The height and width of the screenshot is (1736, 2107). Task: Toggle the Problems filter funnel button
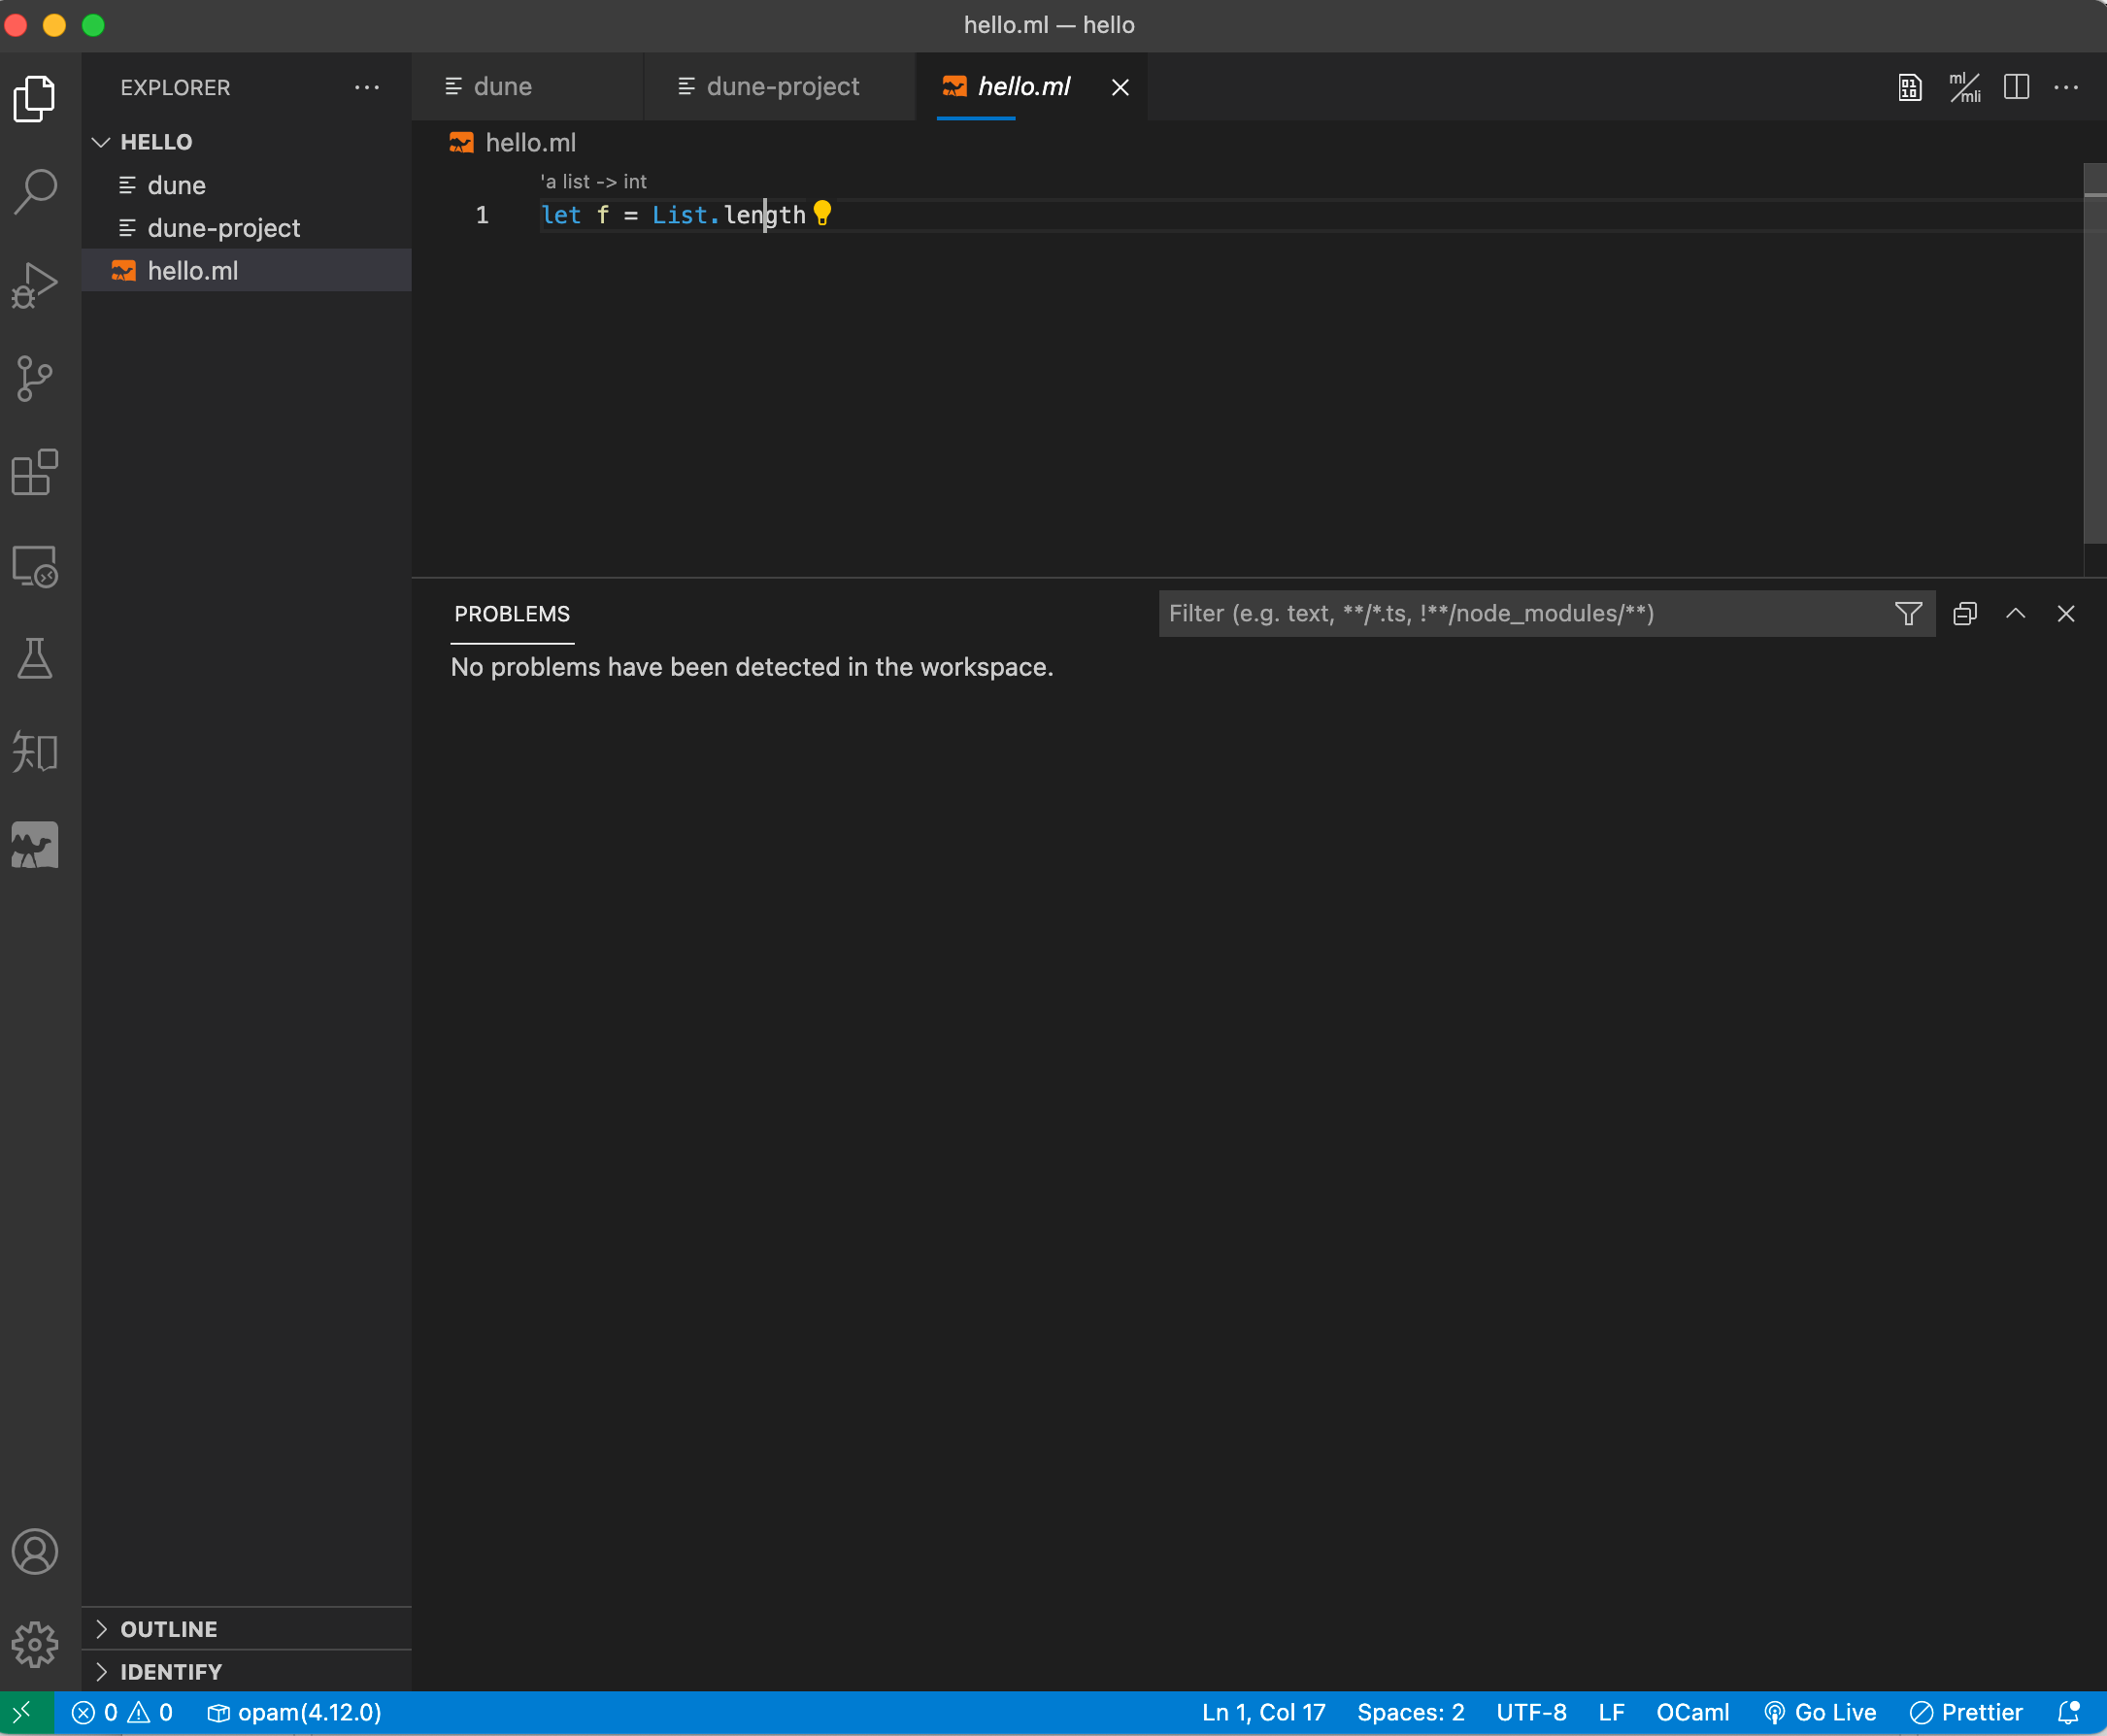(x=1908, y=614)
